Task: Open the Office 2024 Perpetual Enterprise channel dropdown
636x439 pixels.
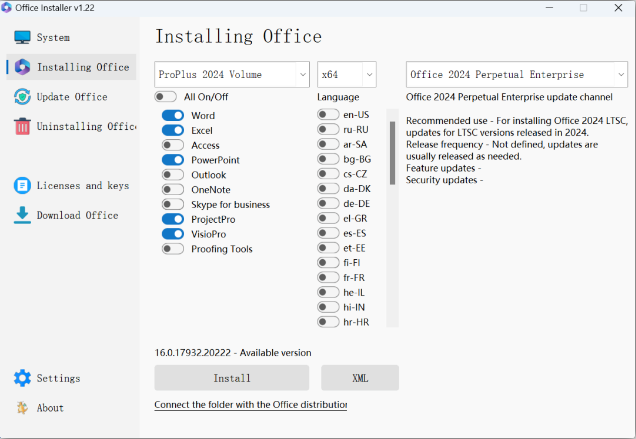Action: pos(516,74)
